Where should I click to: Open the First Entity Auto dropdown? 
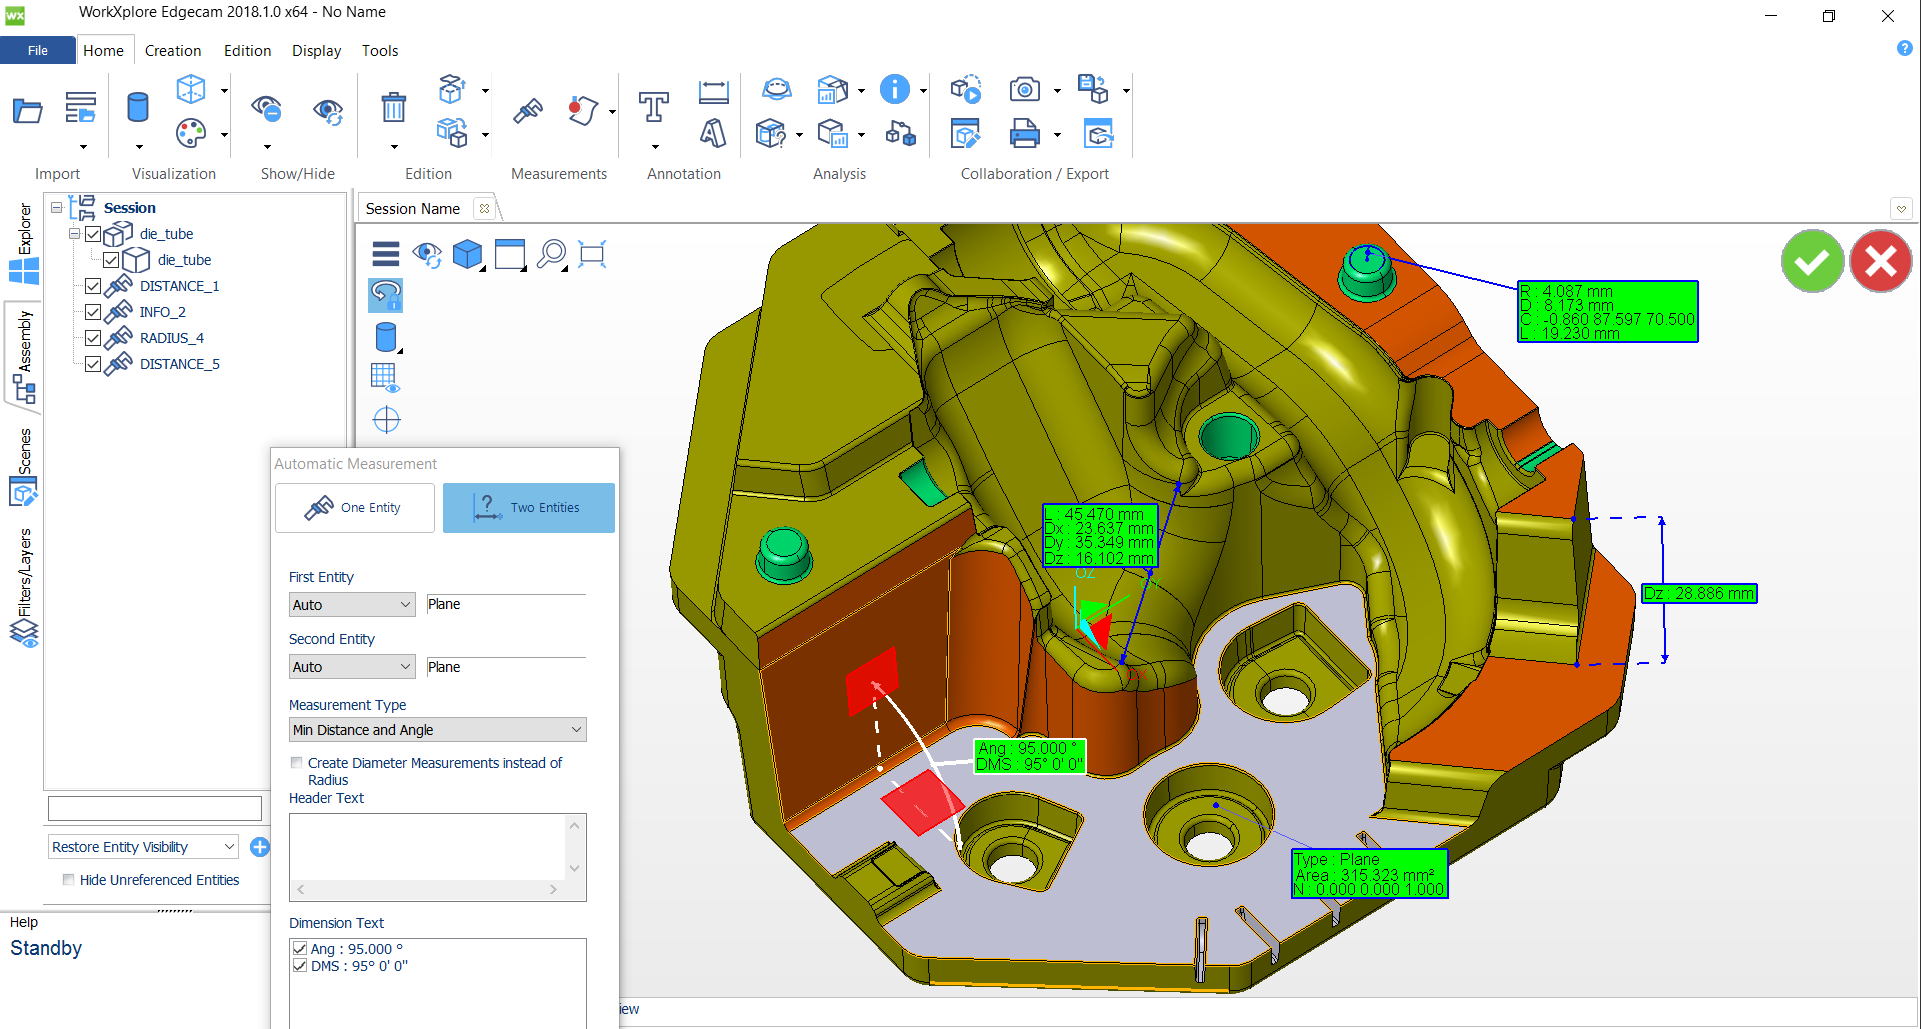(x=351, y=605)
